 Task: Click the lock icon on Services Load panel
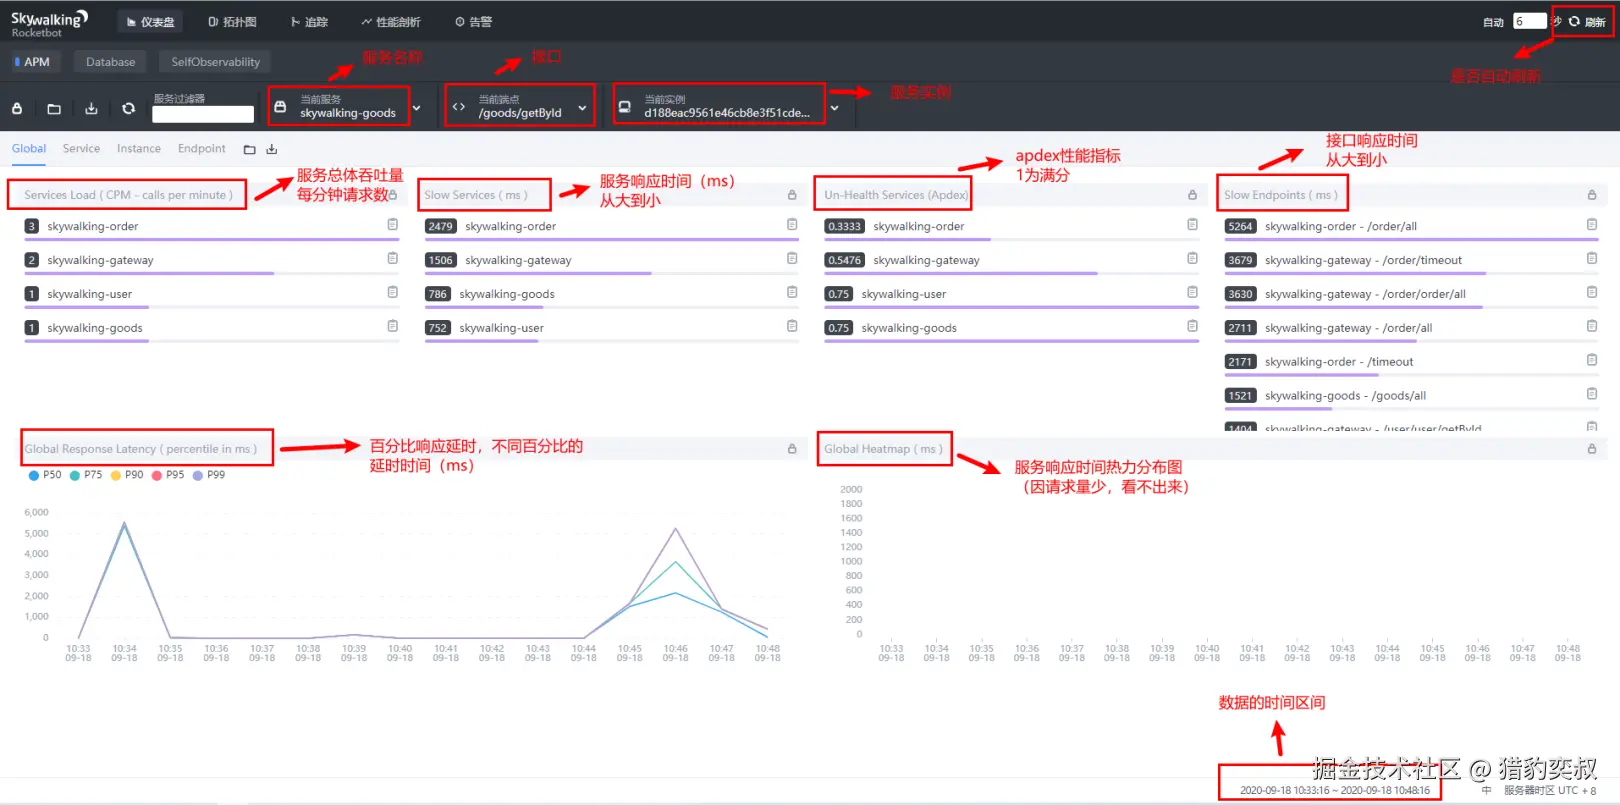point(393,195)
